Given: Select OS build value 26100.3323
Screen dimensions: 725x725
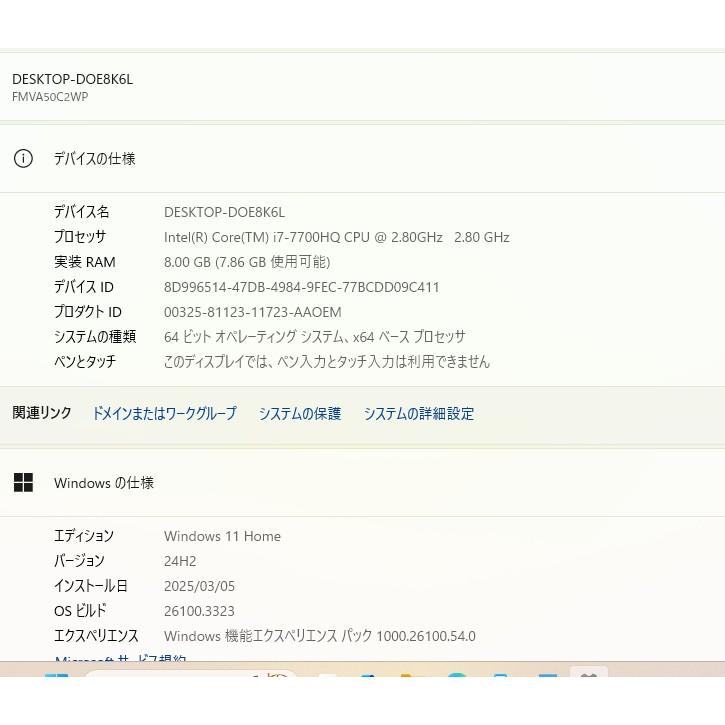Looking at the screenshot, I should coord(199,611).
